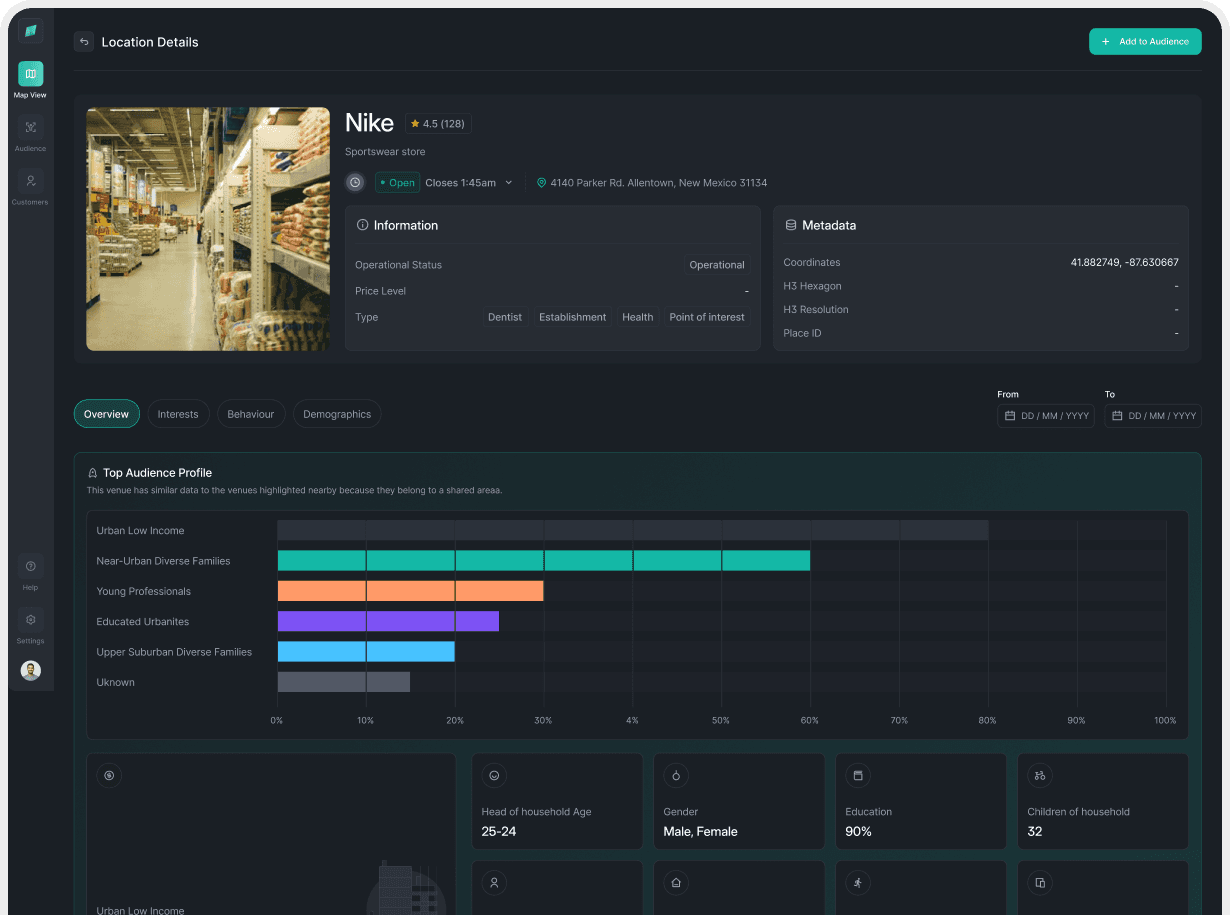Open Map View in the sidebar
The image size is (1230, 915).
pyautogui.click(x=30, y=74)
